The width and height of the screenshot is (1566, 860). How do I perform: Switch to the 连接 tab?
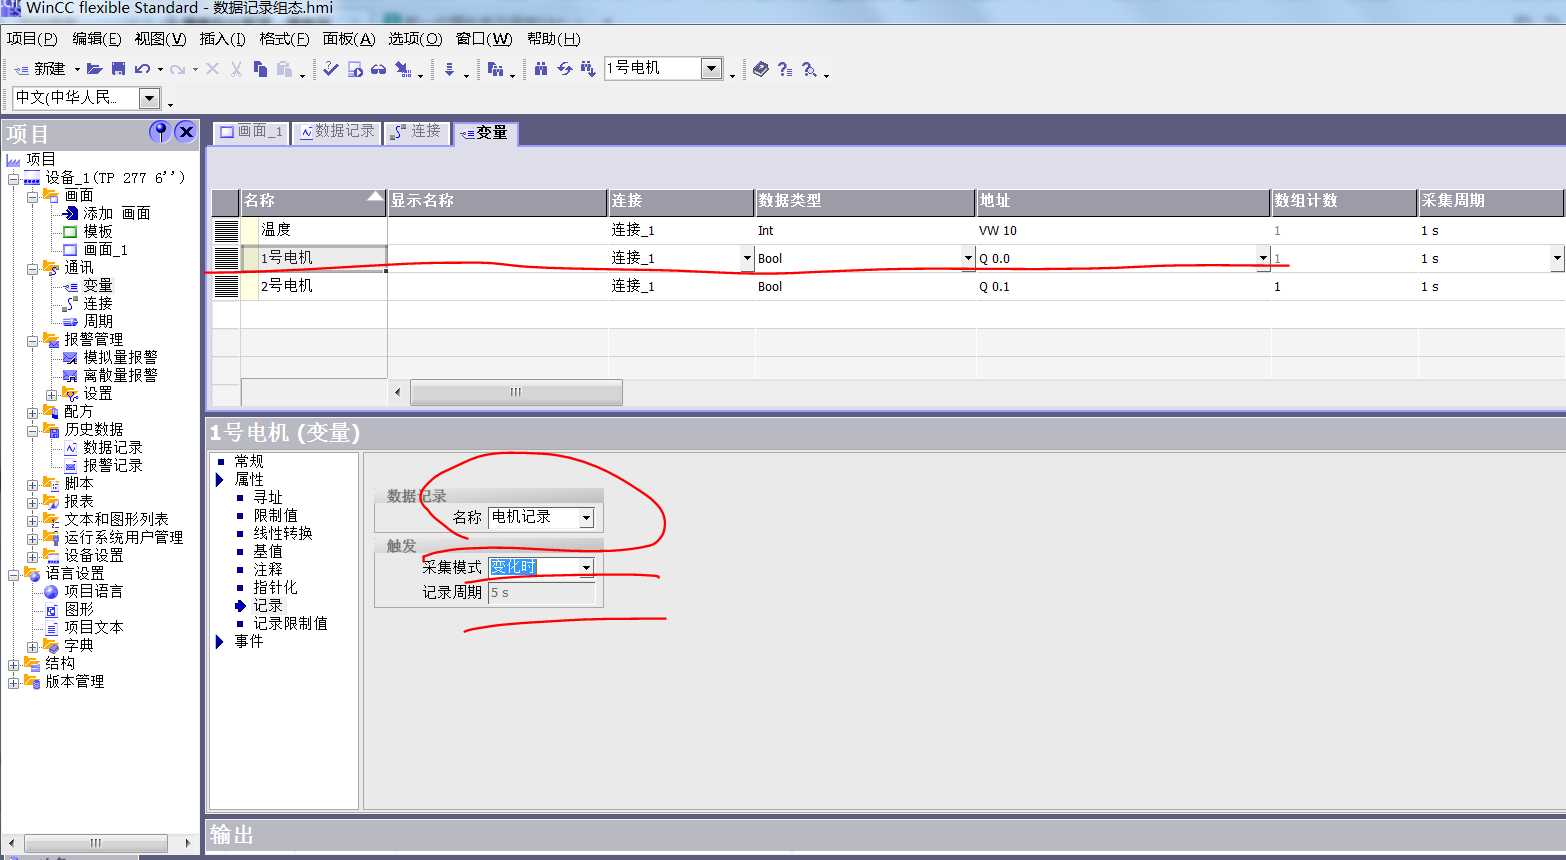point(416,132)
